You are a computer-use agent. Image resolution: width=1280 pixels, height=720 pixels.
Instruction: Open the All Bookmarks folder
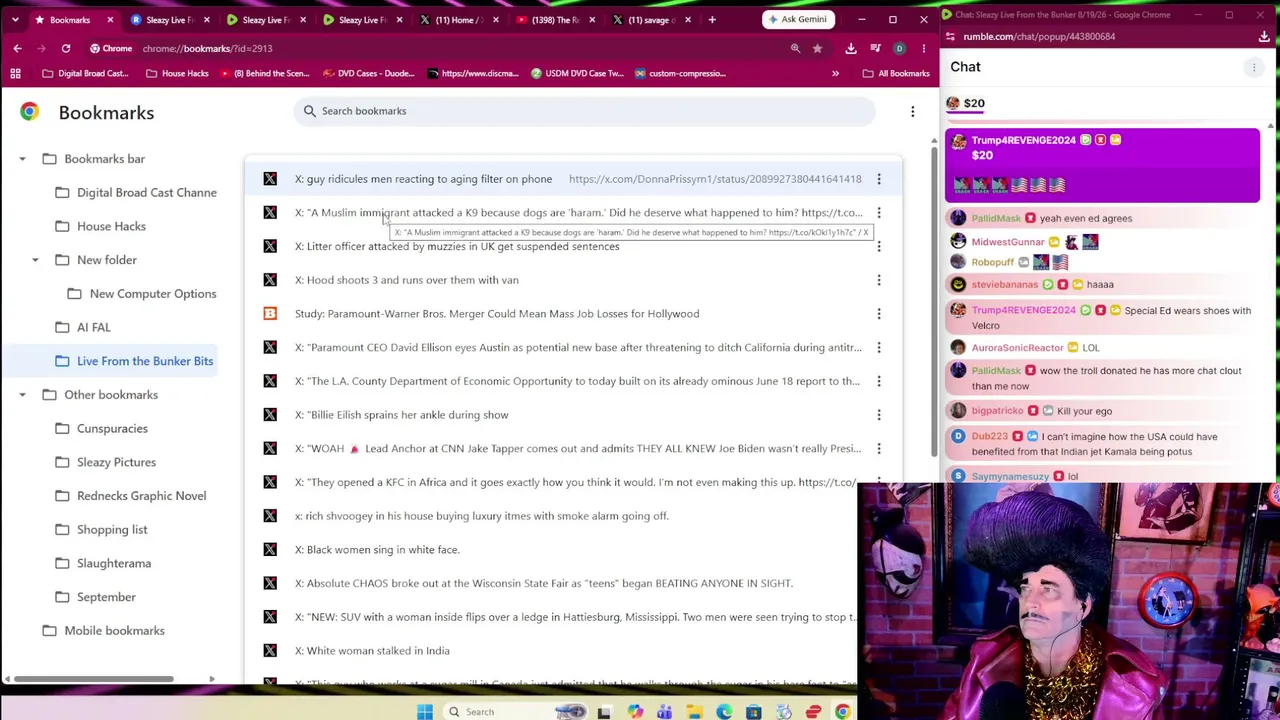896,73
